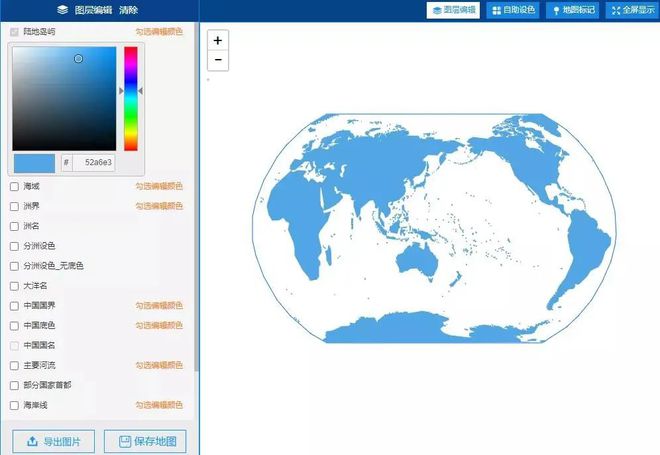Image resolution: width=660 pixels, height=455 pixels.
Task: Click 勾选编辑颜色 next to 洲界
Action: [159, 206]
